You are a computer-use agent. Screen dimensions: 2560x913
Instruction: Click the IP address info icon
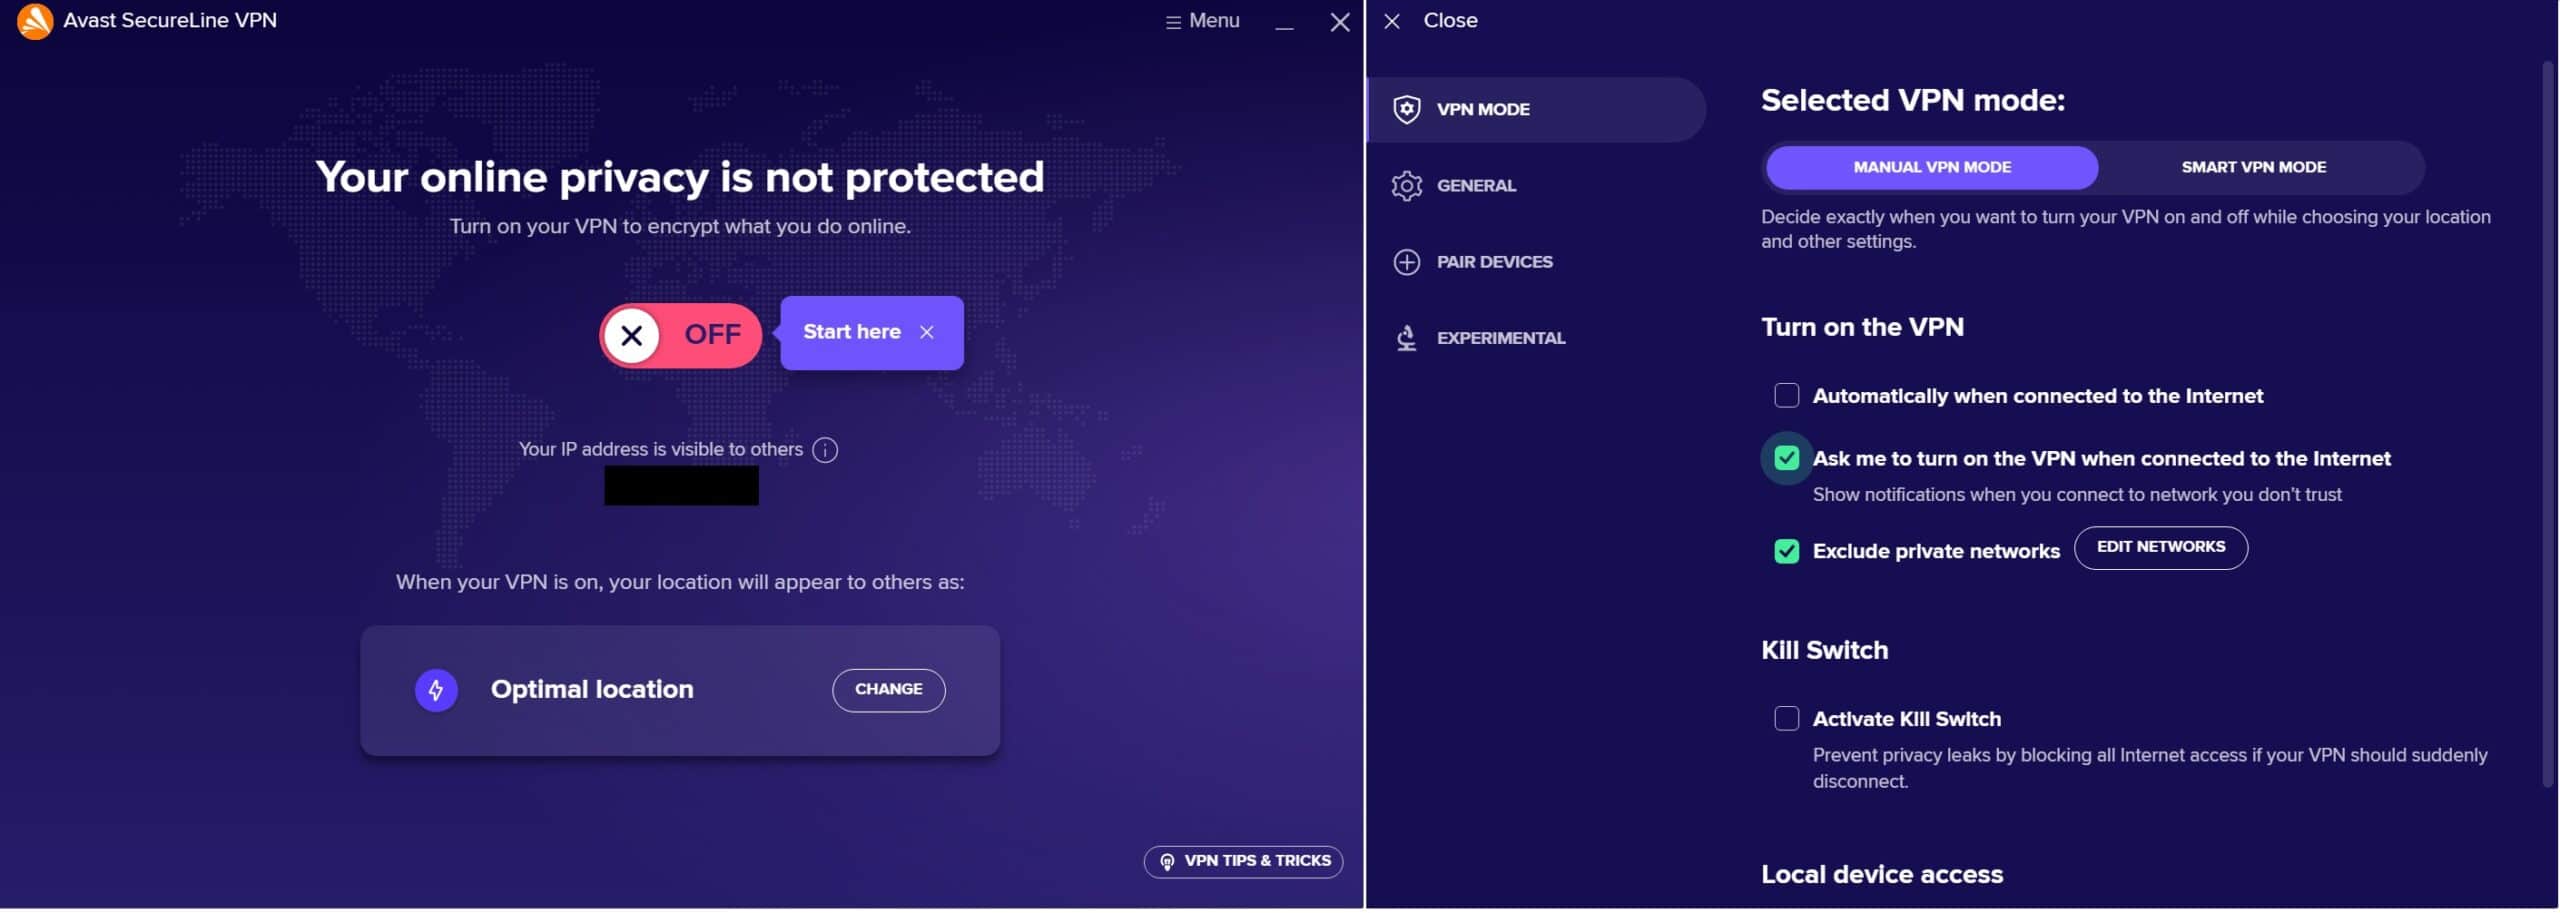coord(825,450)
